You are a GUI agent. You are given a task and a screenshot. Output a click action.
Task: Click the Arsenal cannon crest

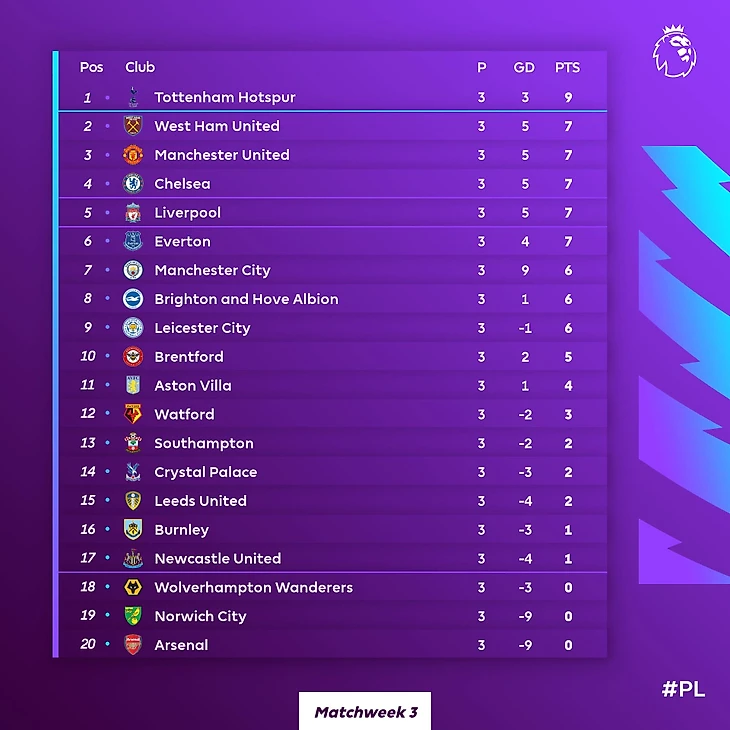point(133,645)
